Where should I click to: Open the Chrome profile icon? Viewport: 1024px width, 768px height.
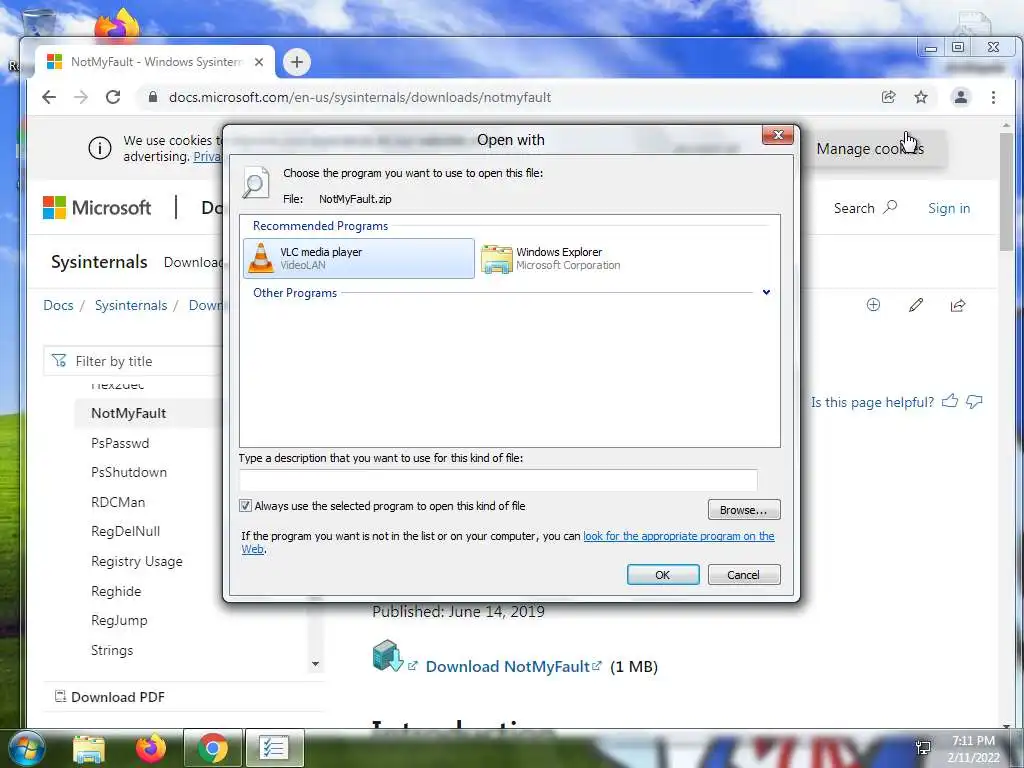[961, 97]
